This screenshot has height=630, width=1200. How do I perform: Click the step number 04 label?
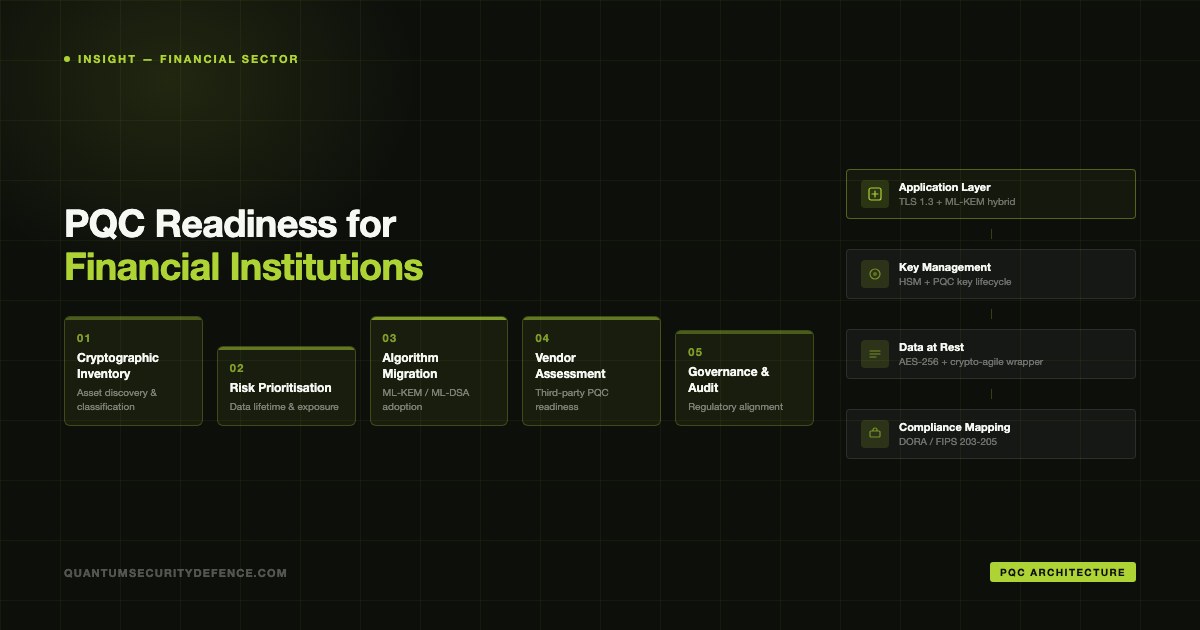point(542,338)
